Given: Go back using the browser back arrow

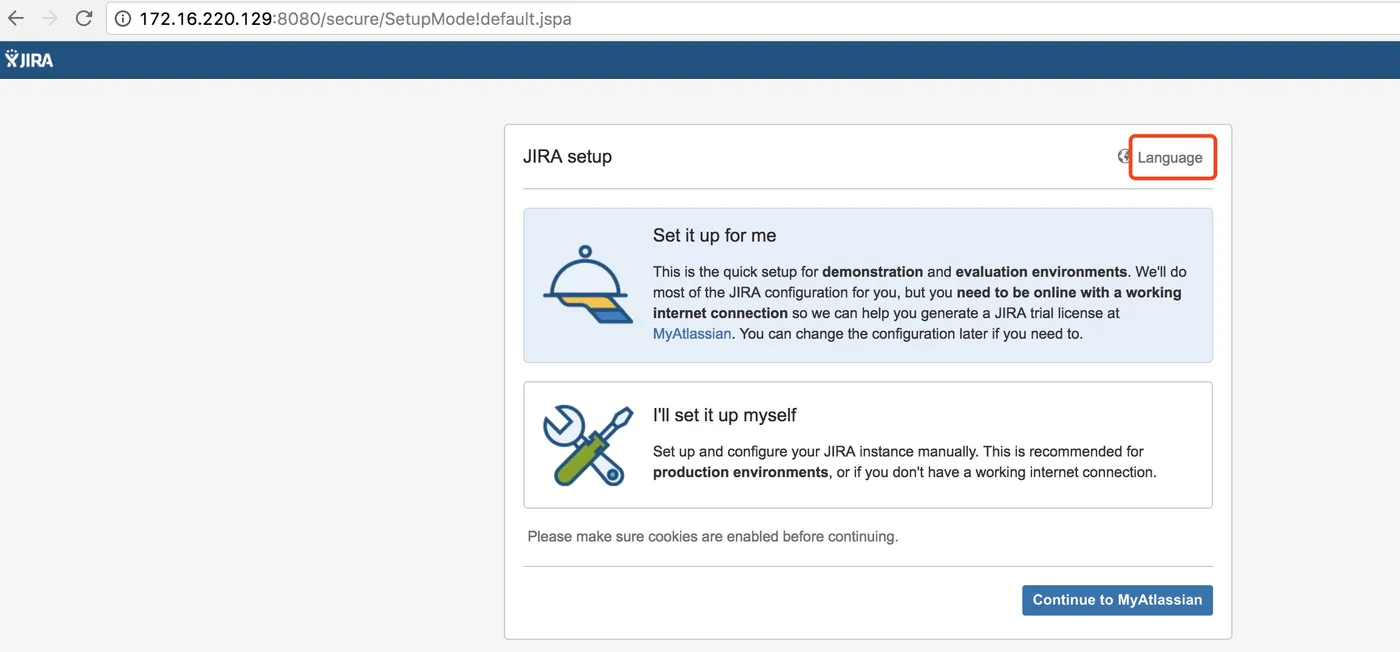Looking at the screenshot, I should [x=16, y=19].
